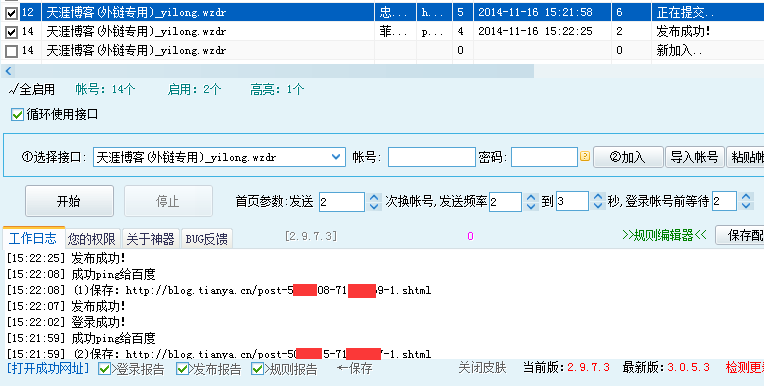
Task: Click the [打开成功网址] link
Action: pyautogui.click(x=48, y=368)
